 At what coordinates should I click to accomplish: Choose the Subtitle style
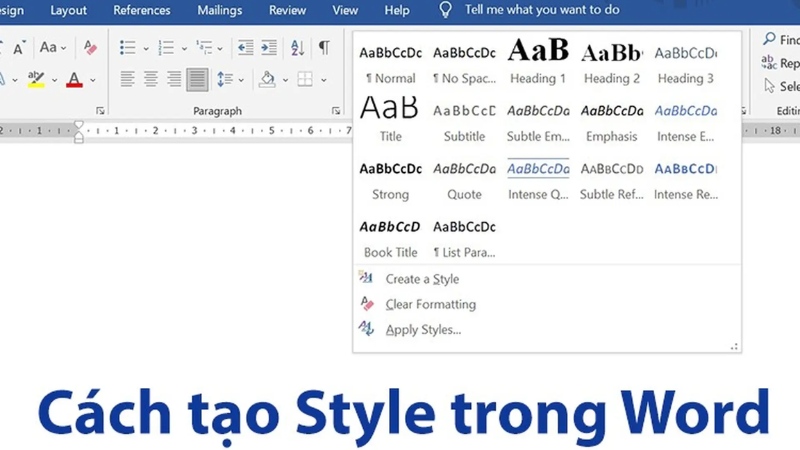[x=464, y=121]
